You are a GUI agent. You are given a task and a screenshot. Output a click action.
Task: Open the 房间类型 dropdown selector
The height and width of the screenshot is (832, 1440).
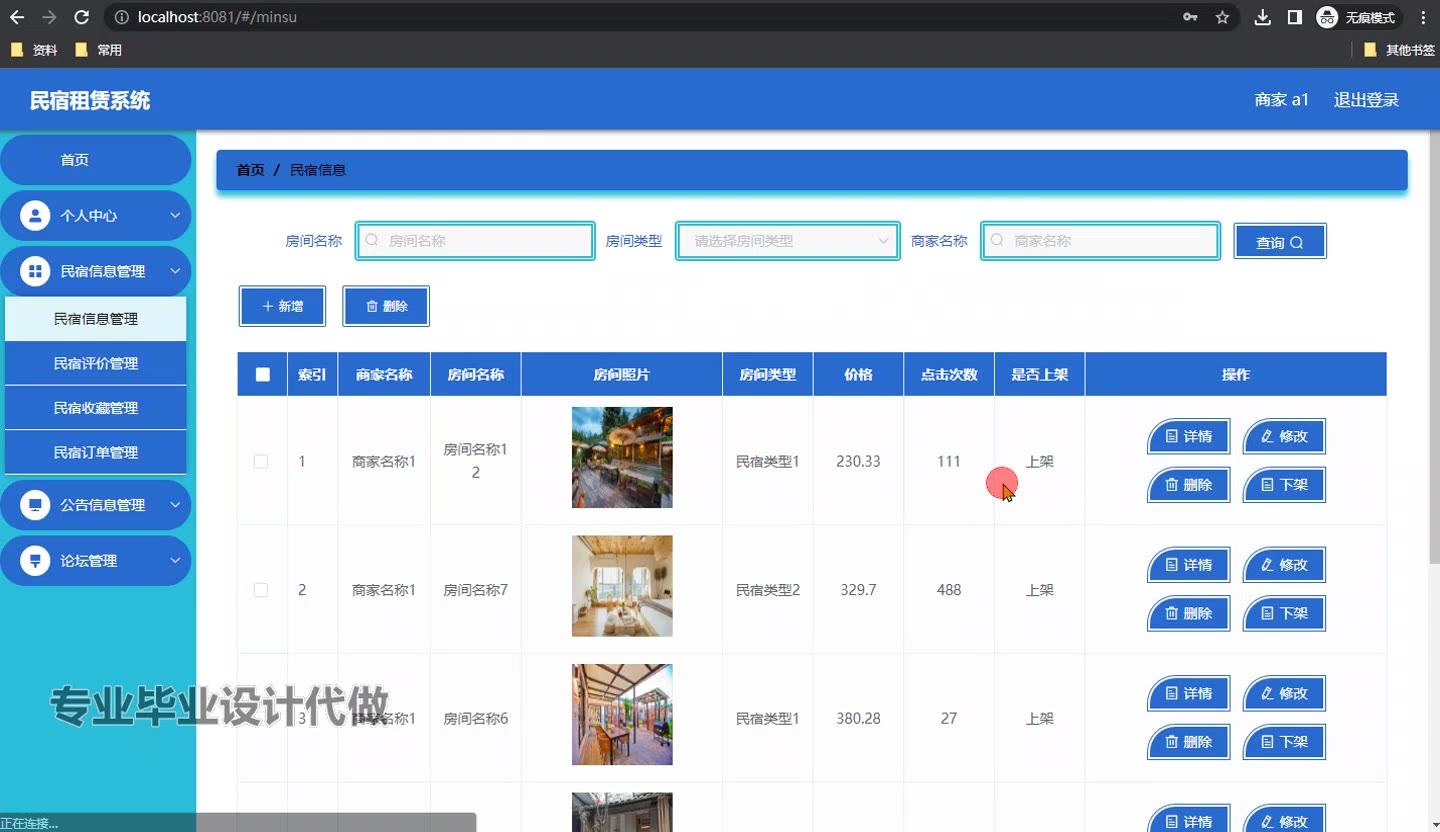point(788,241)
